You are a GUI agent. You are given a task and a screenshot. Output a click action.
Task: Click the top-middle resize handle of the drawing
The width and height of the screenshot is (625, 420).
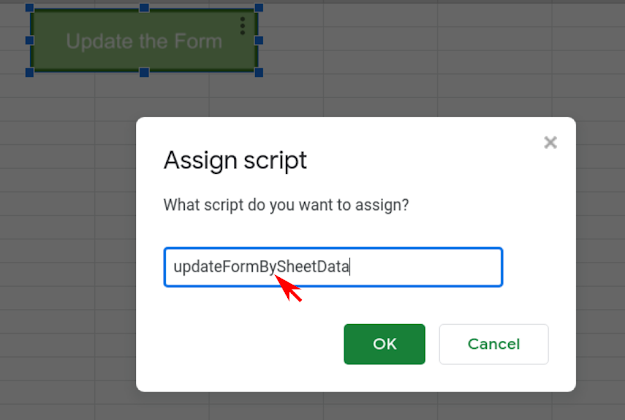click(x=144, y=8)
